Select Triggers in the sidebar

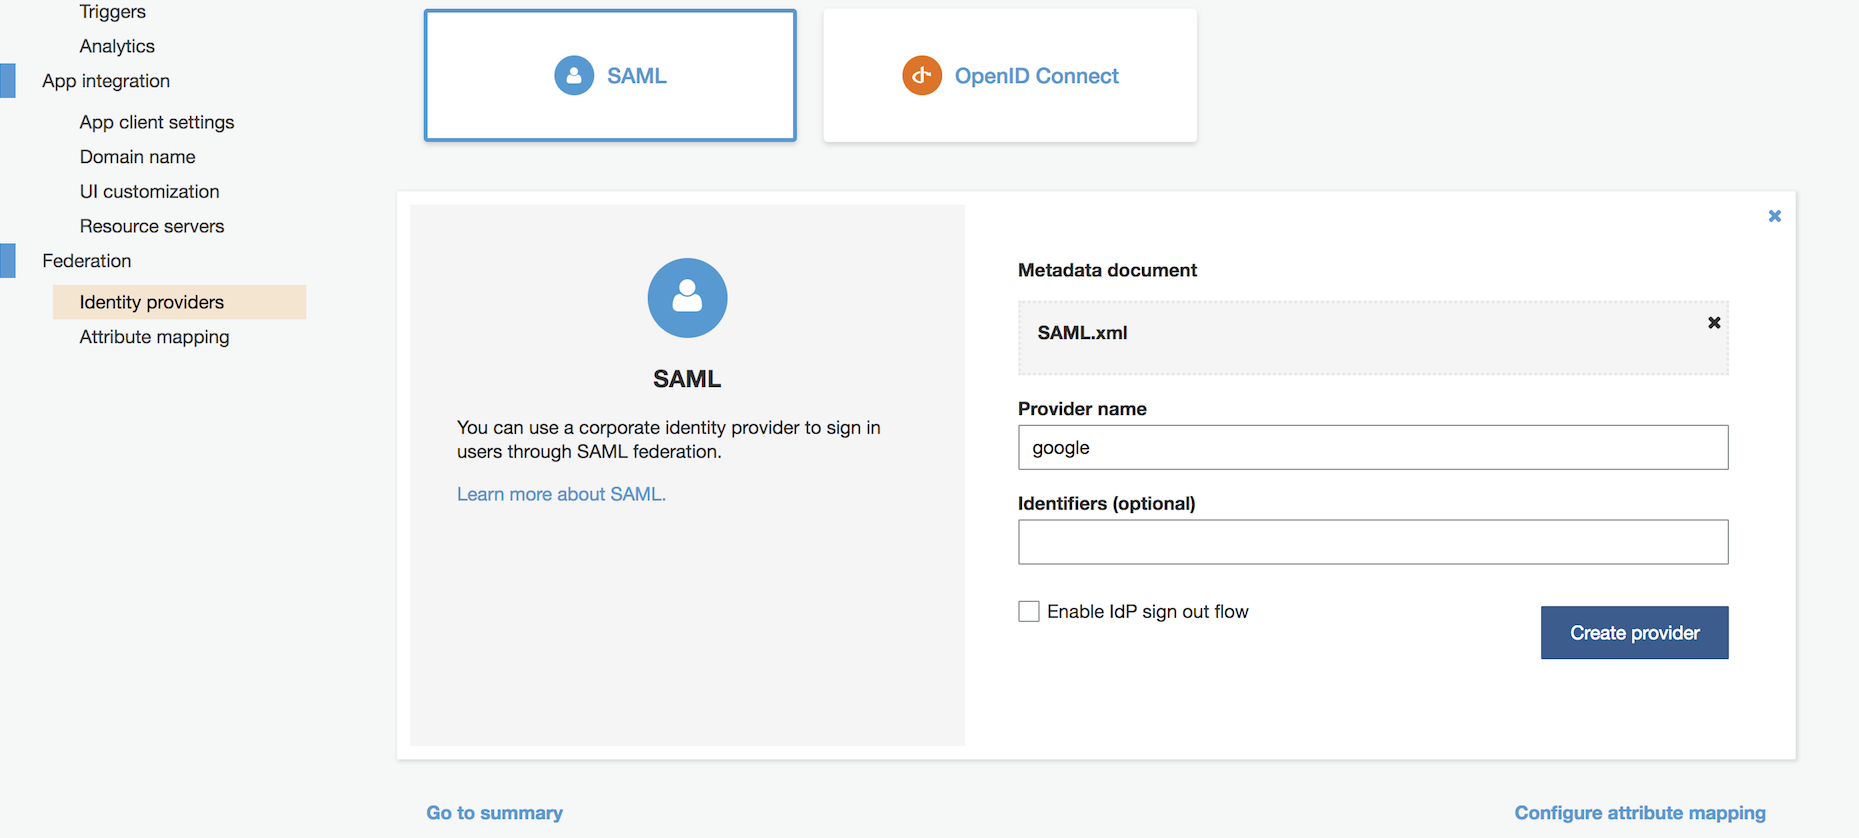pyautogui.click(x=112, y=12)
